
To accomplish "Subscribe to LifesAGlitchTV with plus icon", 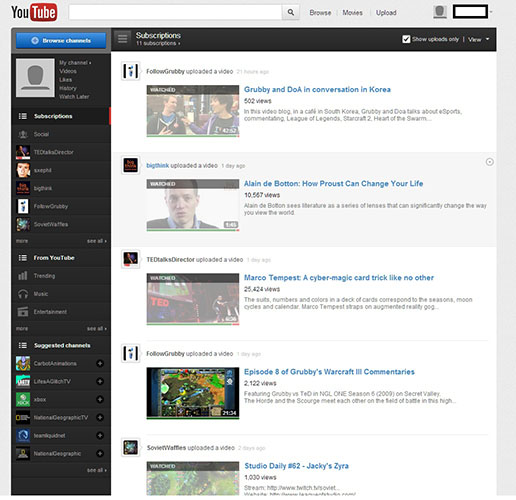I will (100, 381).
